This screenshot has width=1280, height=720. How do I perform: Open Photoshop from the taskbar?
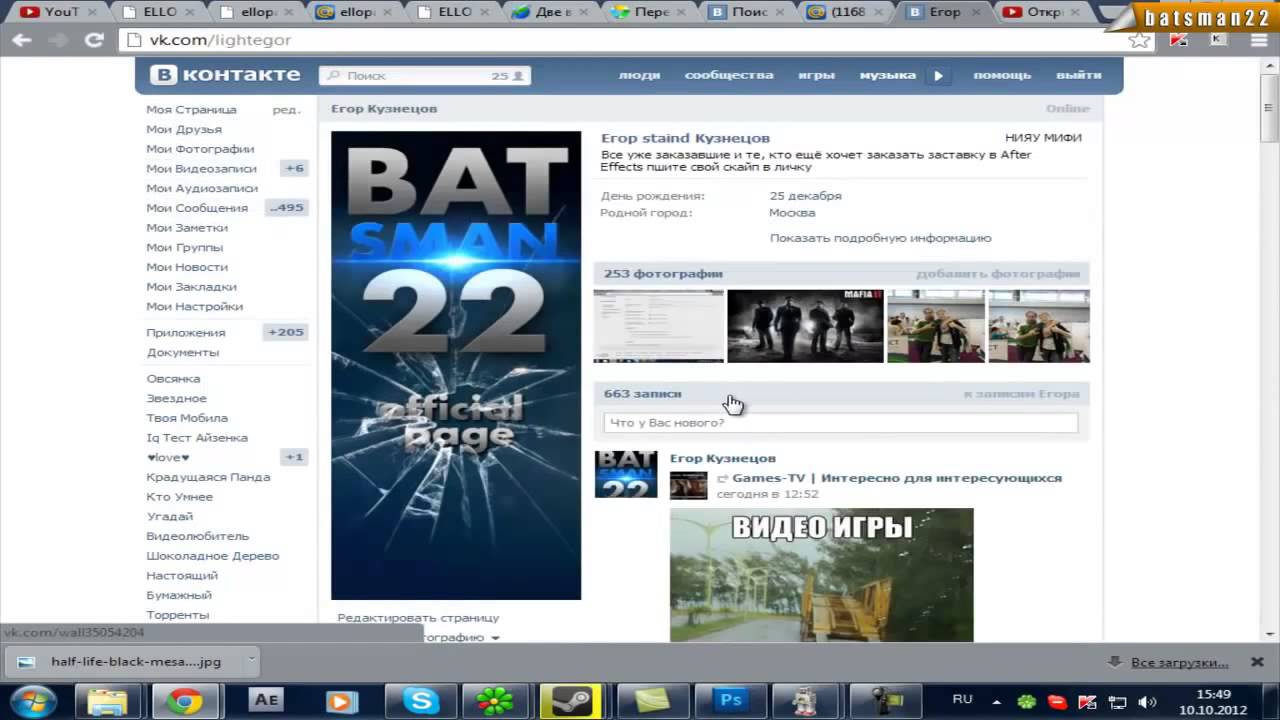(730, 701)
